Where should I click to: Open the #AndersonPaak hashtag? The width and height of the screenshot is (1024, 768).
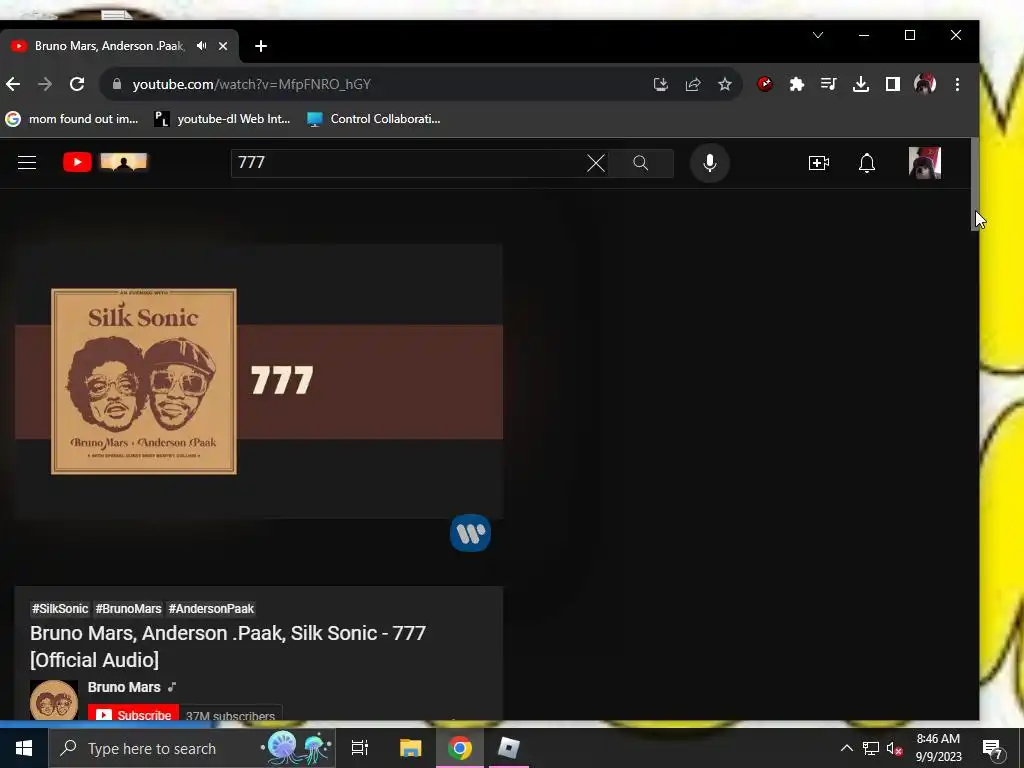(x=211, y=609)
